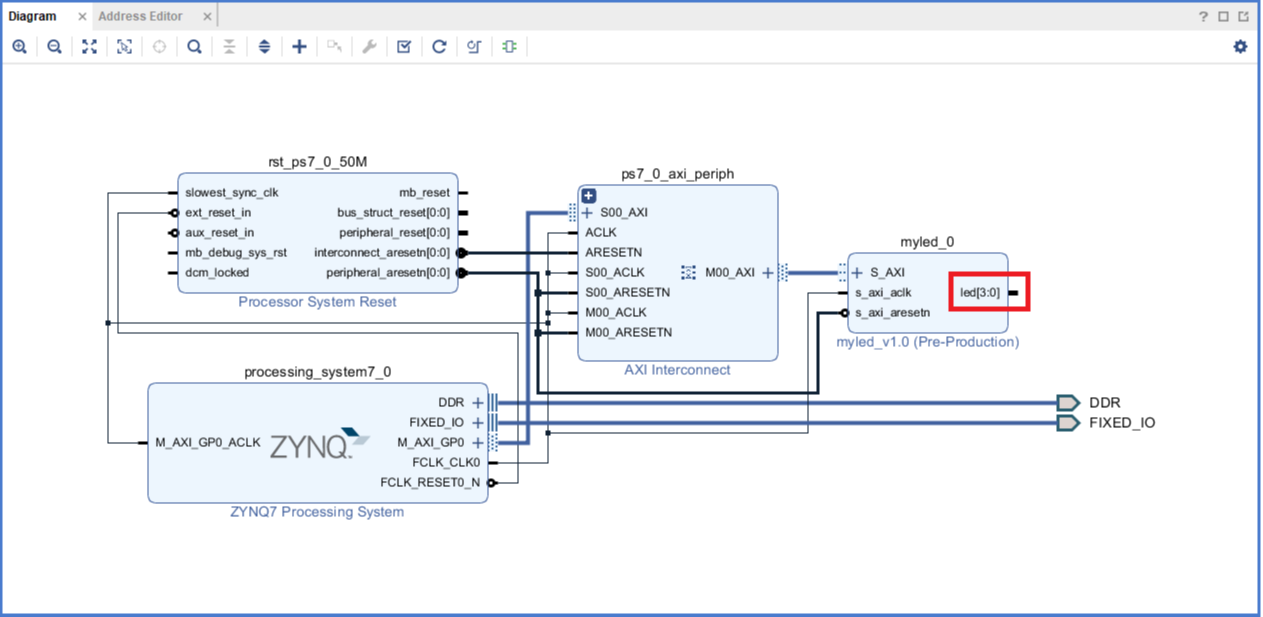Viewport: 1263px width, 617px height.
Task: Float the Diagram panel window
Action: point(1242,16)
